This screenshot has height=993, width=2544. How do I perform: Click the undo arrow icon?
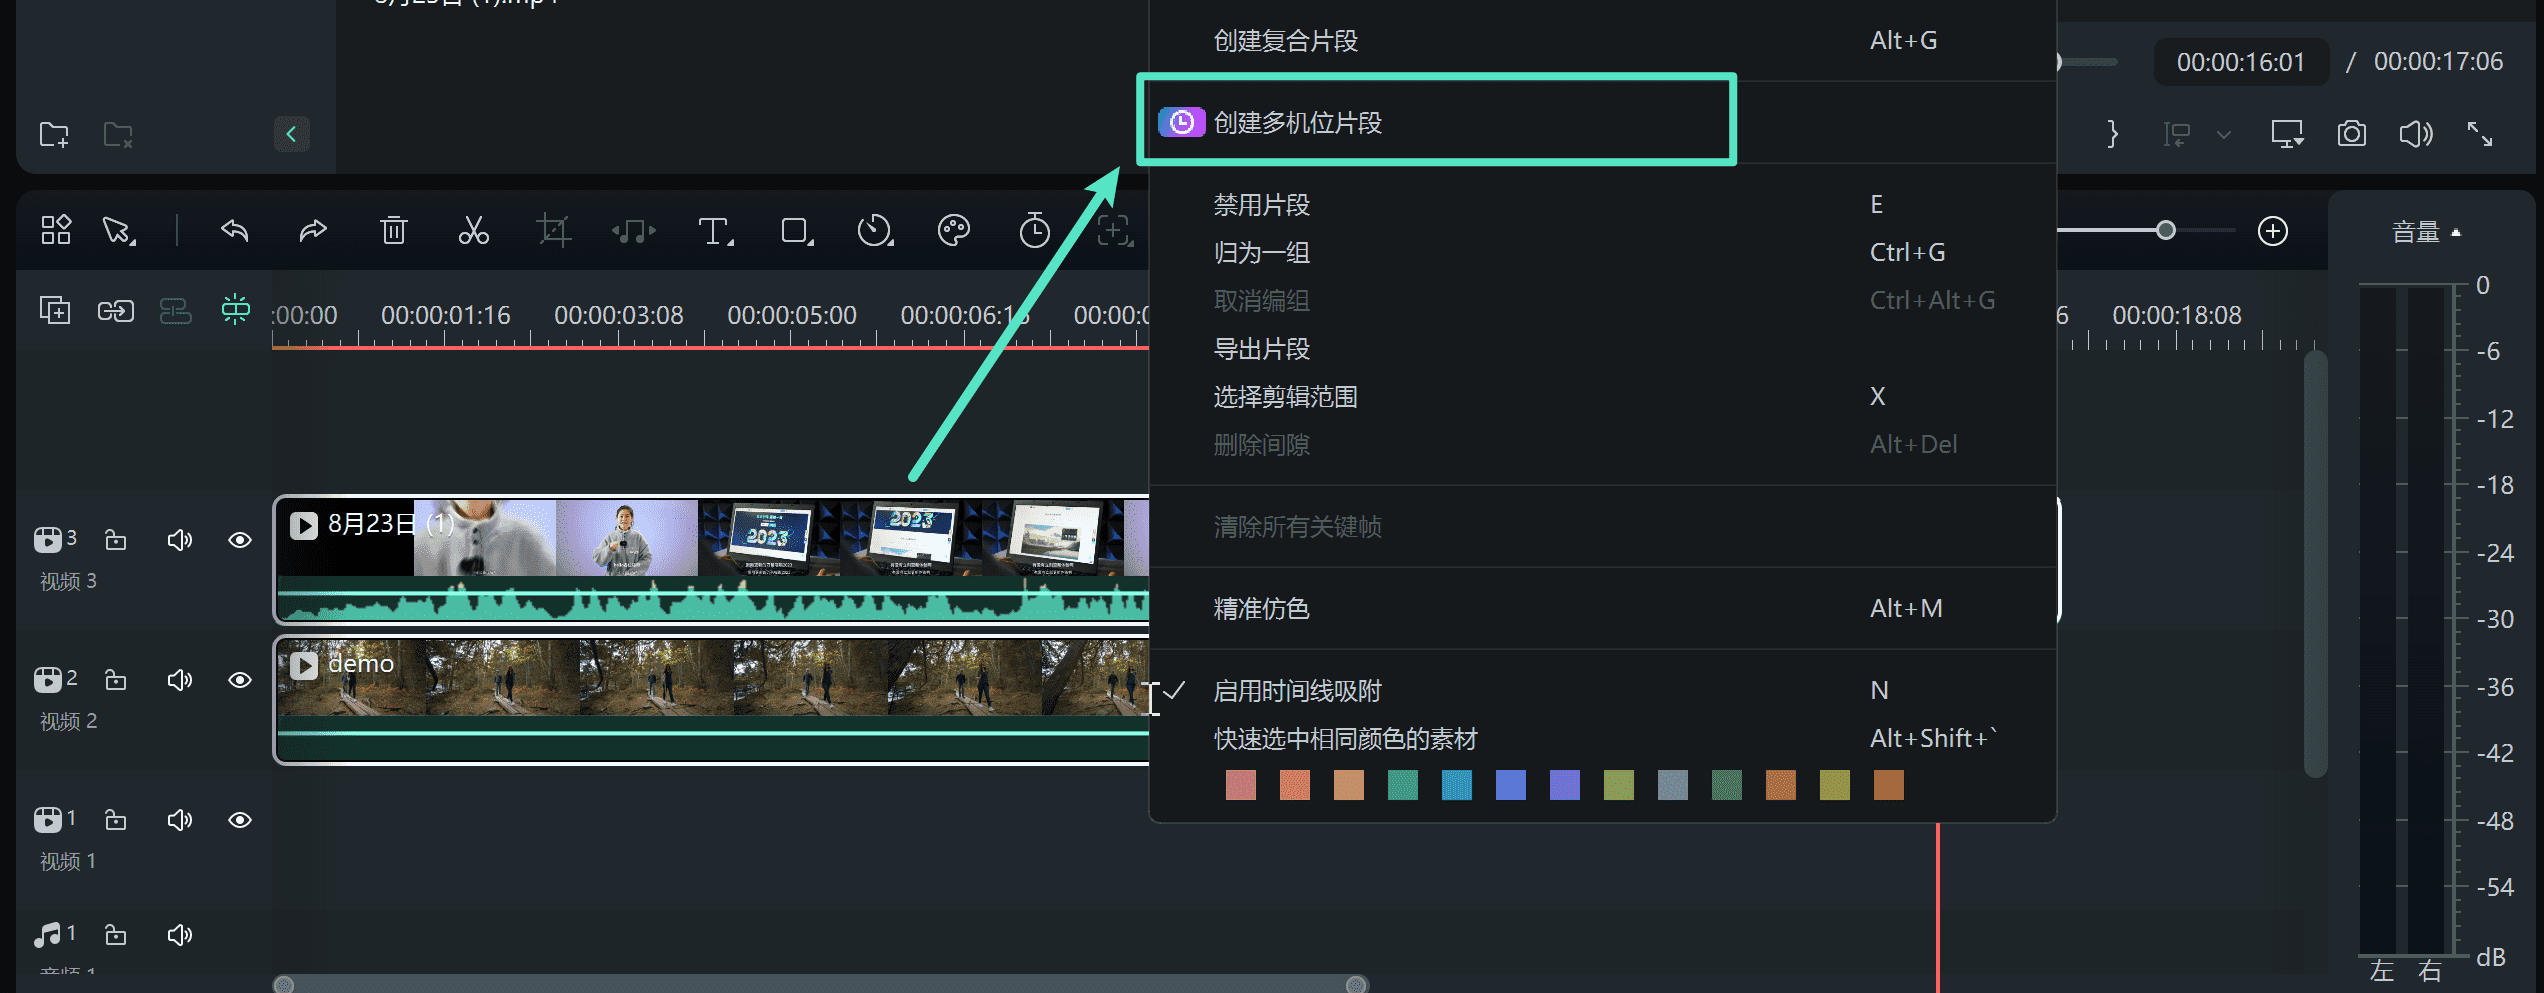point(234,231)
